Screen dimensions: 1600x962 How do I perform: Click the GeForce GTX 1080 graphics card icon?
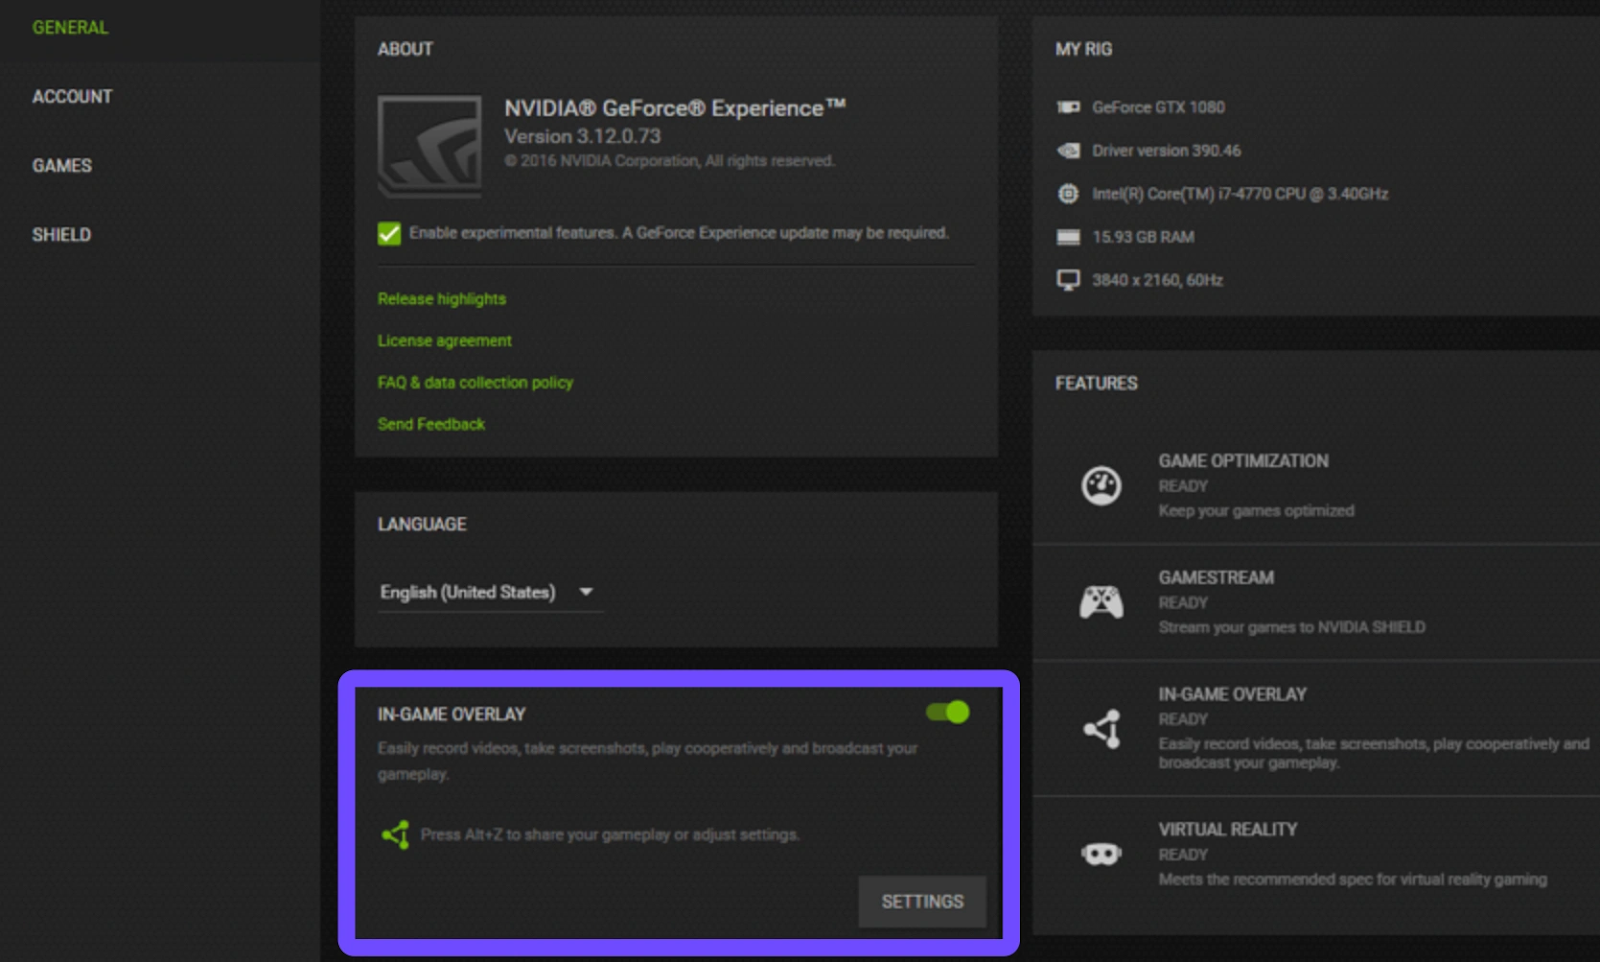tap(1068, 107)
